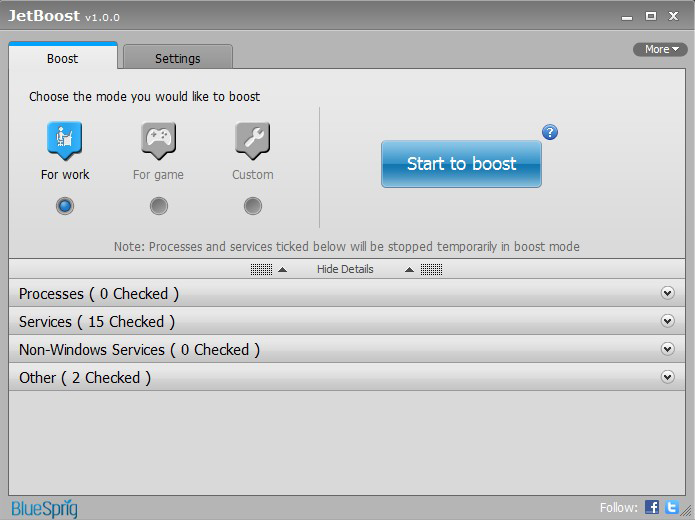Enable the Custom radio button

(x=253, y=206)
